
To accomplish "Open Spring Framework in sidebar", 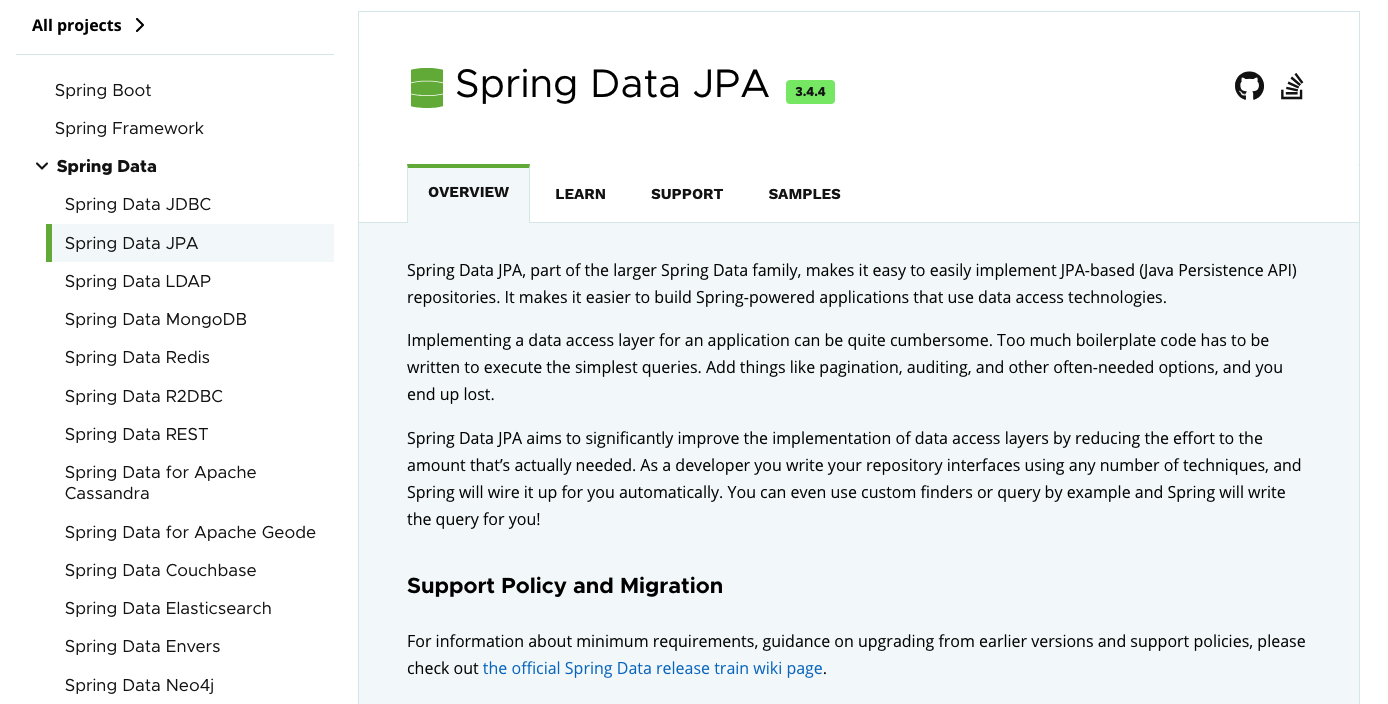I will pos(129,128).
